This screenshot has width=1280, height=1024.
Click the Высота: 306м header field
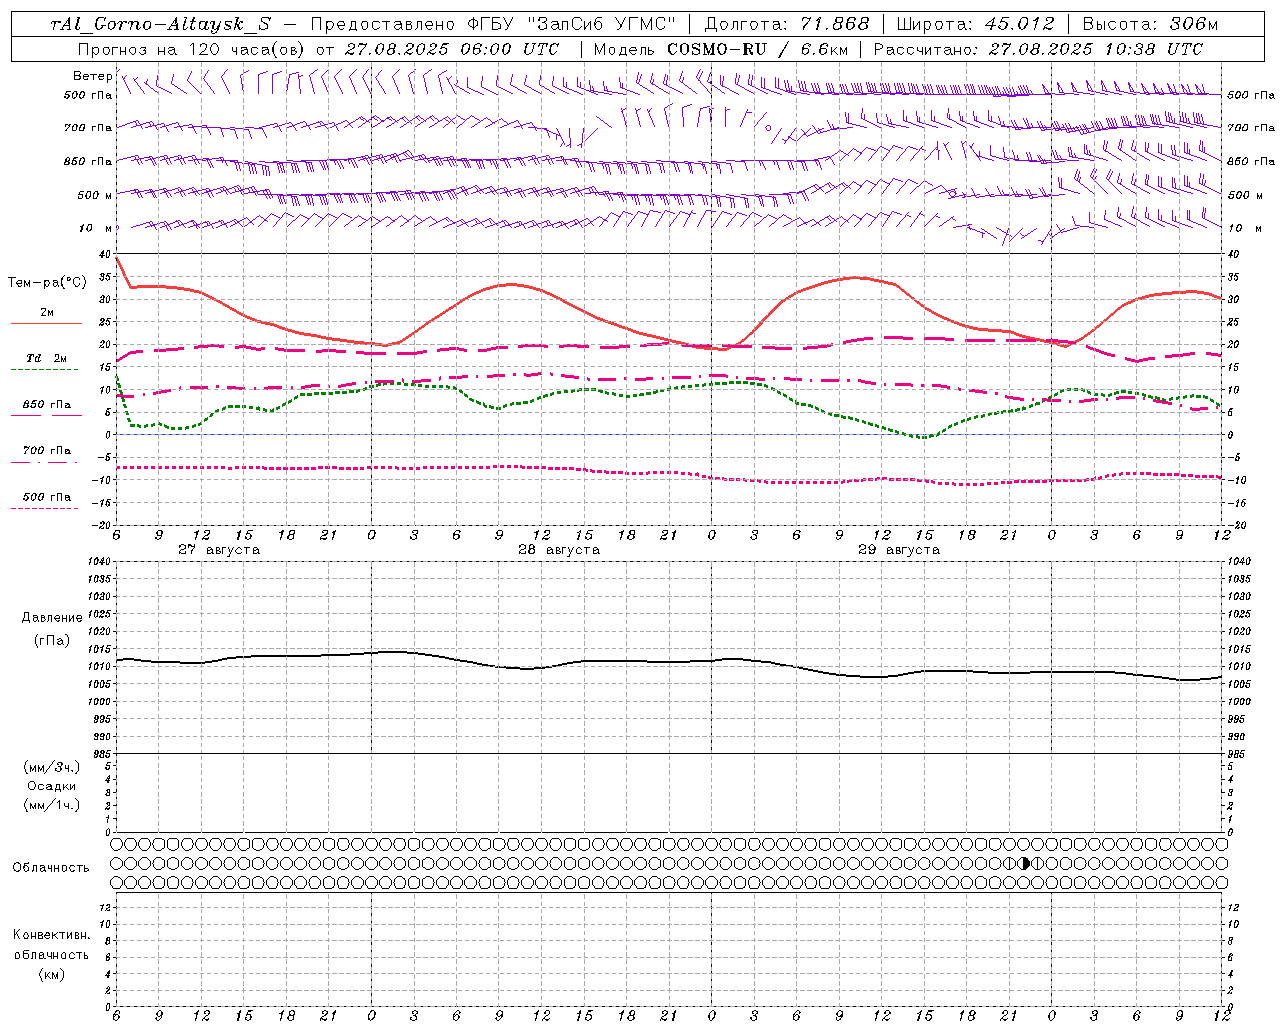(1150, 24)
